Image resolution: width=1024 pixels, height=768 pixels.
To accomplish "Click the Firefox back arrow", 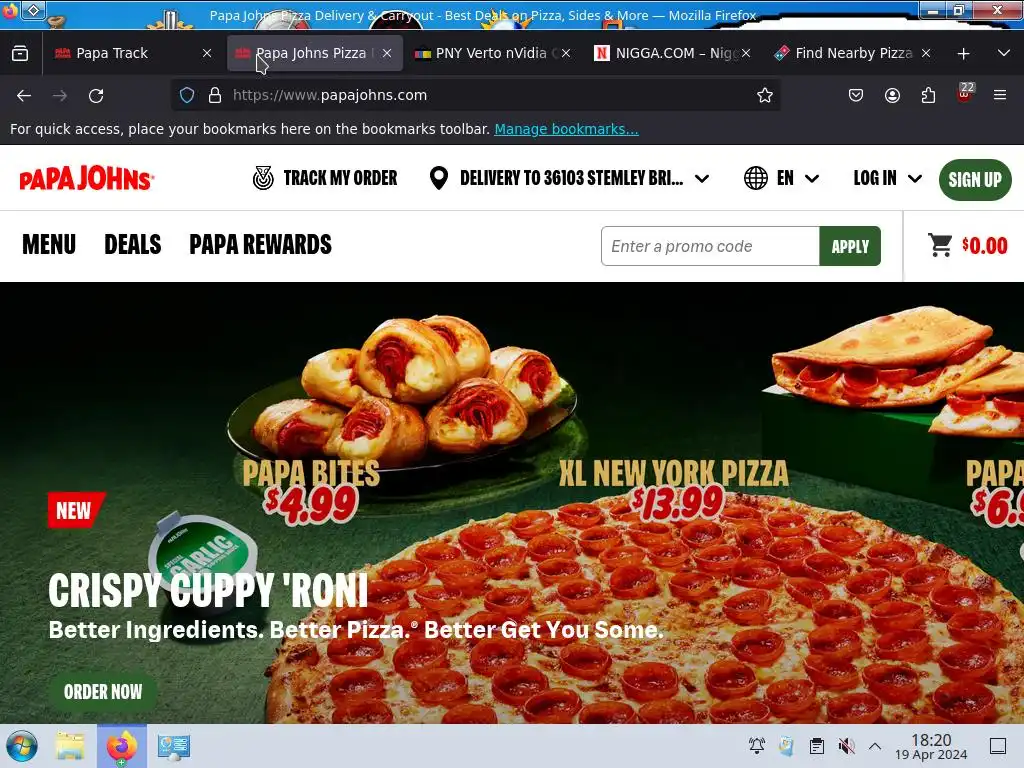I will (x=24, y=96).
